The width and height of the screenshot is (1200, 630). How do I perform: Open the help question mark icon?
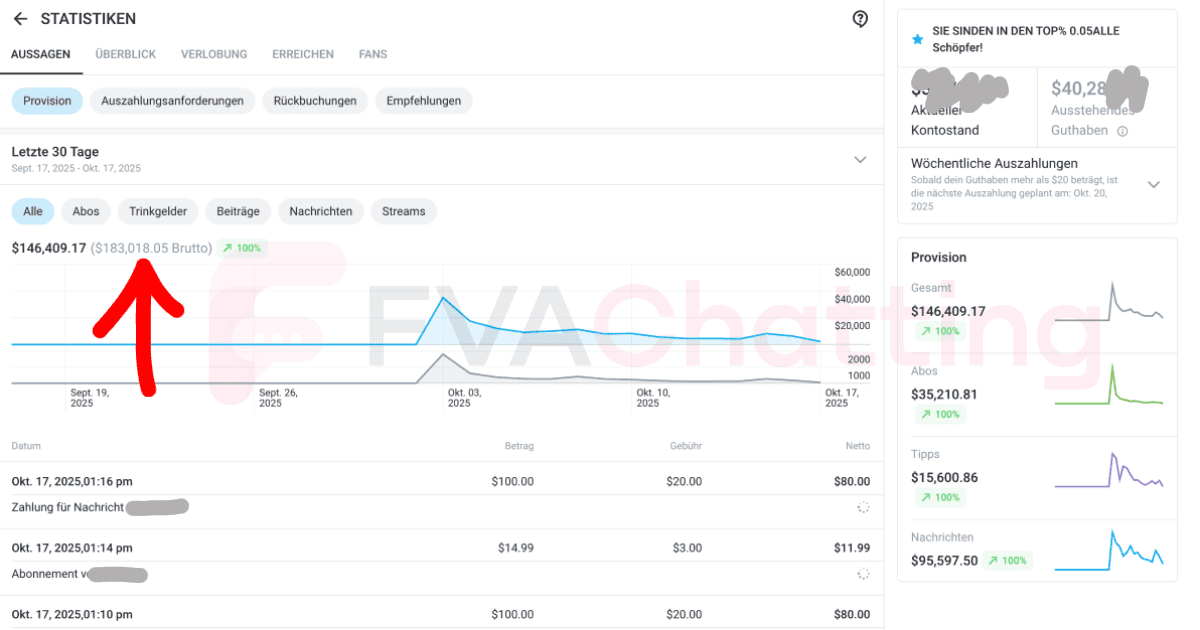(x=860, y=18)
